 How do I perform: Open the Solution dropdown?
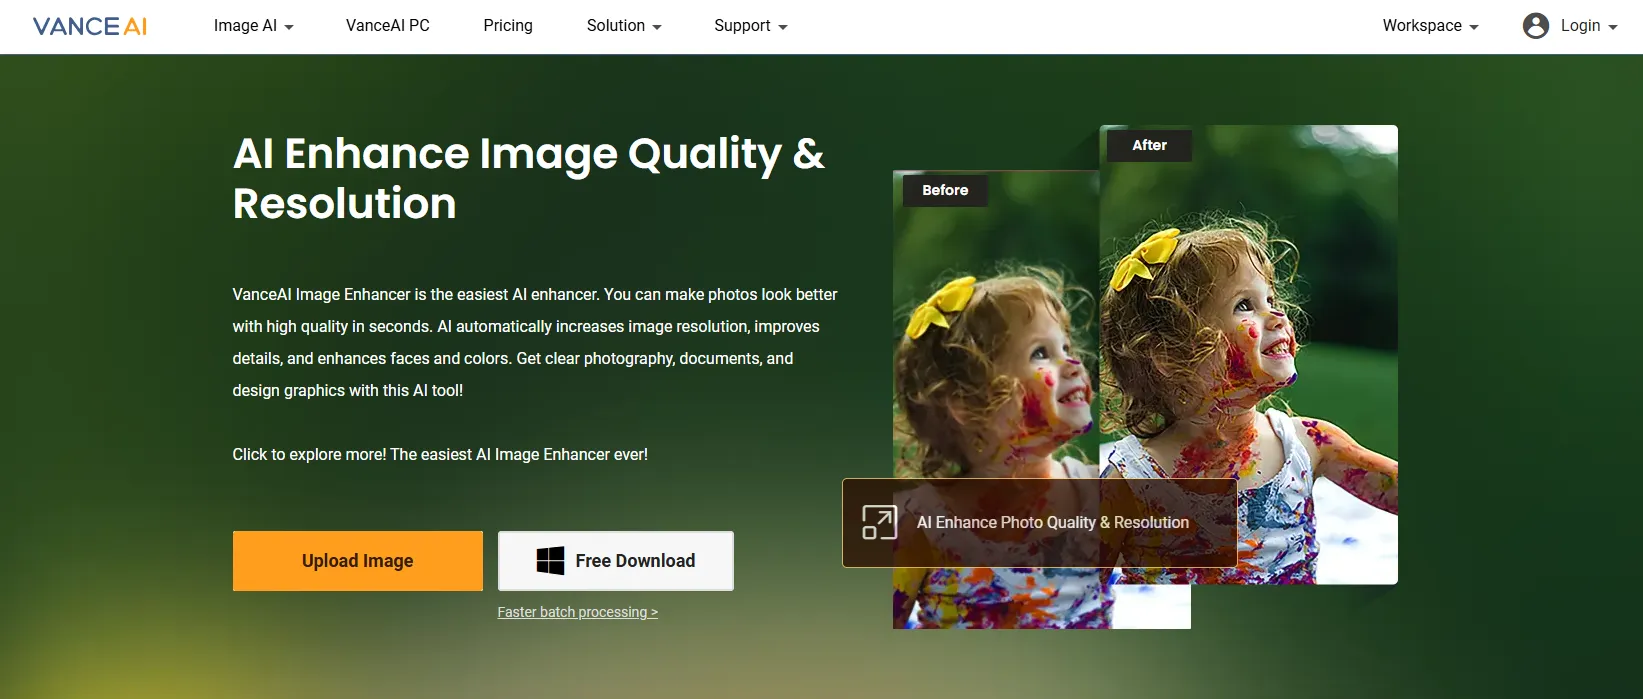(623, 26)
